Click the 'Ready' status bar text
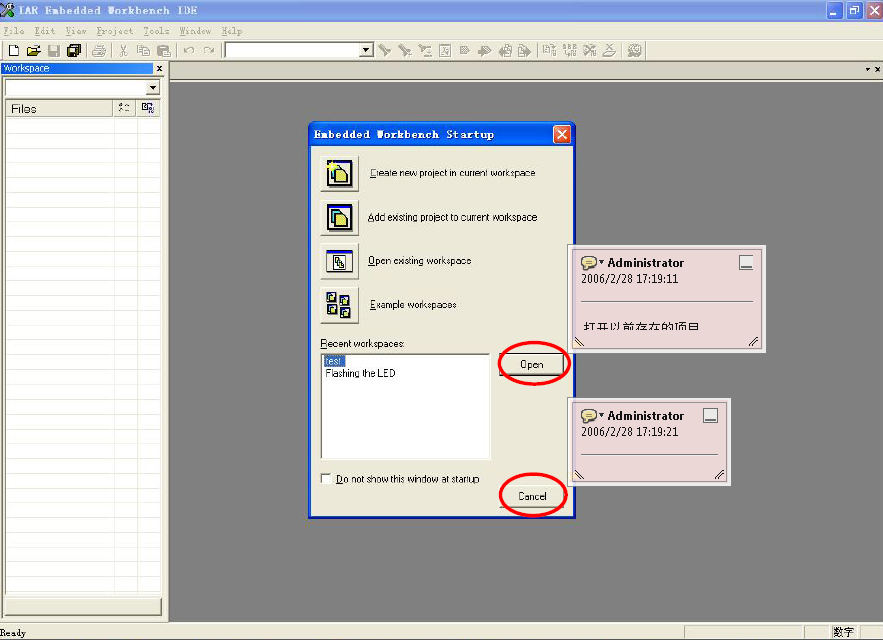The height and width of the screenshot is (640, 883). (x=13, y=633)
